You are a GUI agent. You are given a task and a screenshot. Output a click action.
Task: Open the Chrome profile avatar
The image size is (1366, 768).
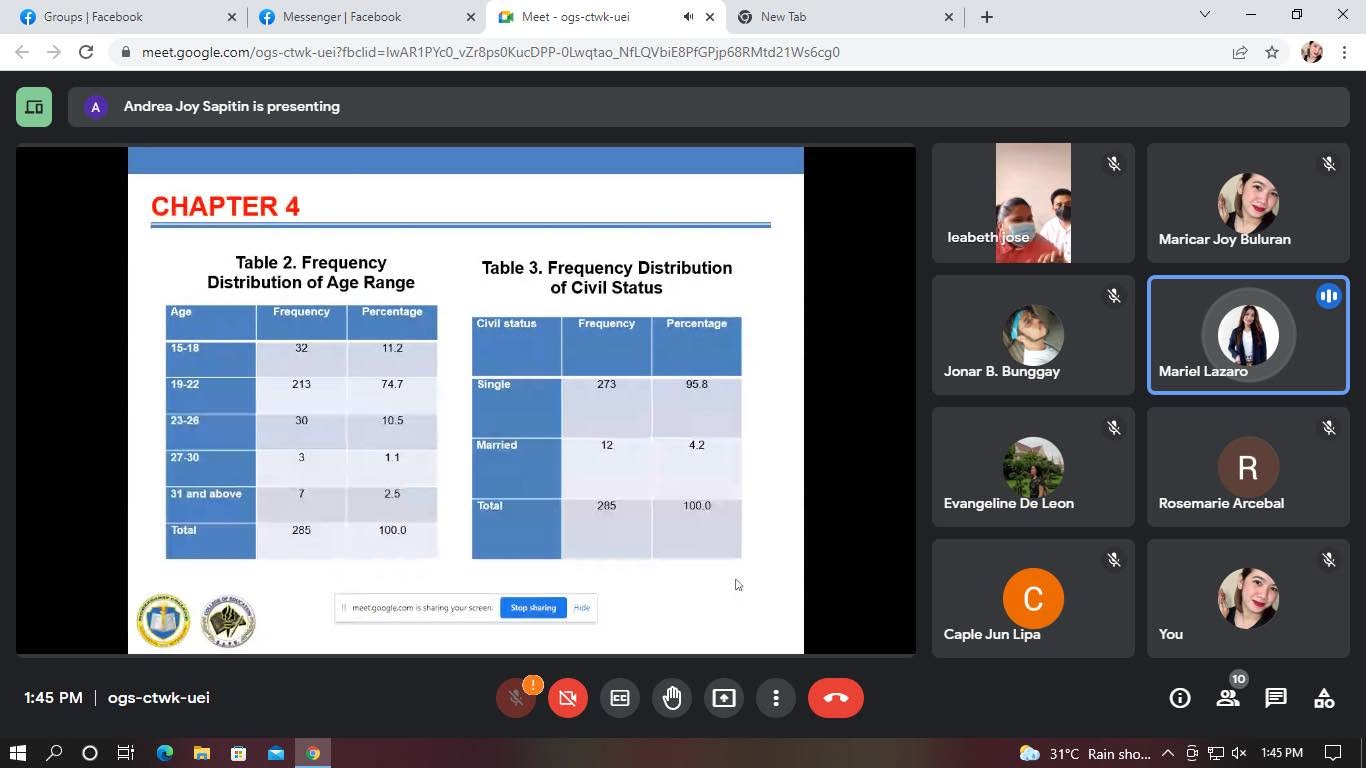tap(1312, 52)
